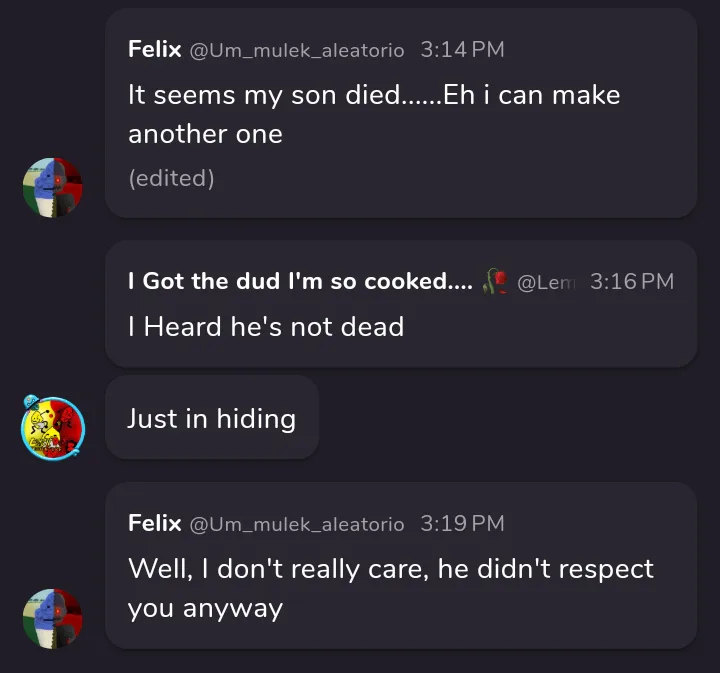Click @Um_mulek_aleatorio handle in the first message
This screenshot has height=673, width=720.
click(297, 50)
